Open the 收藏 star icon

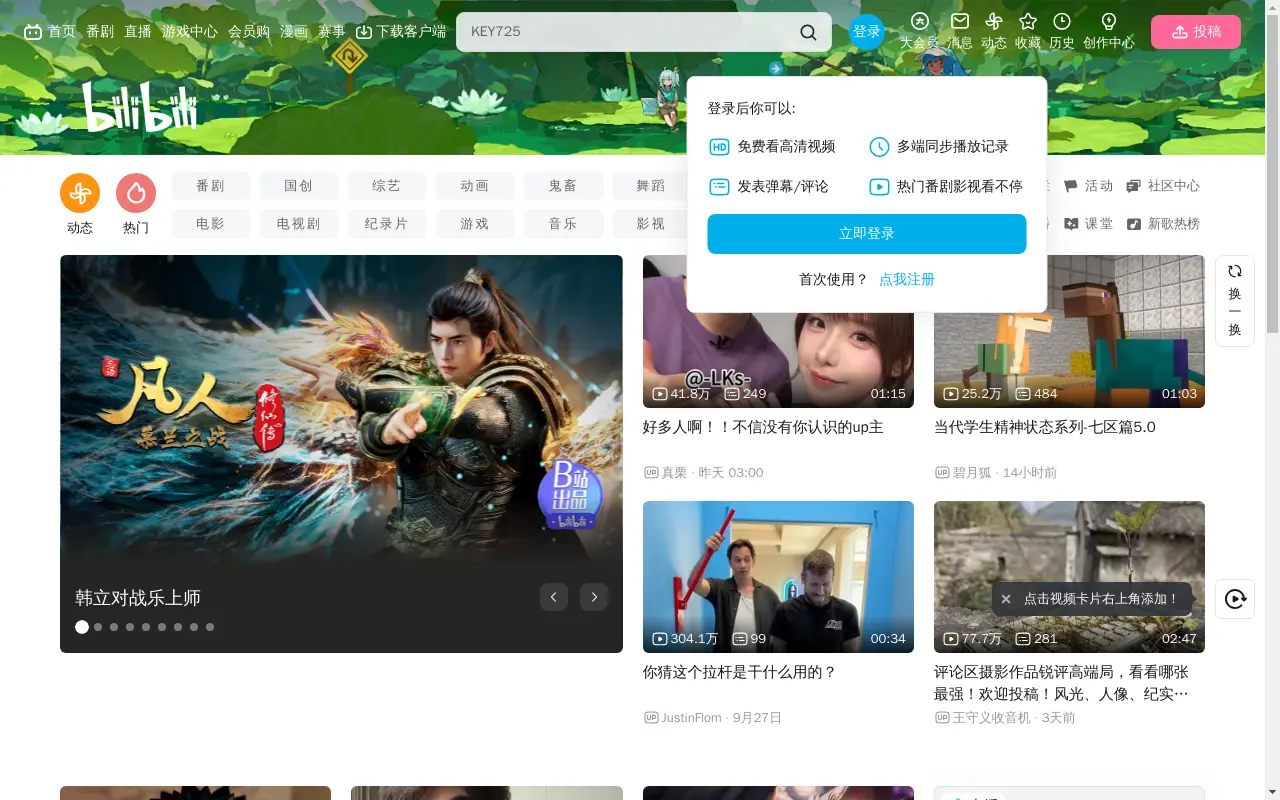click(x=1028, y=31)
